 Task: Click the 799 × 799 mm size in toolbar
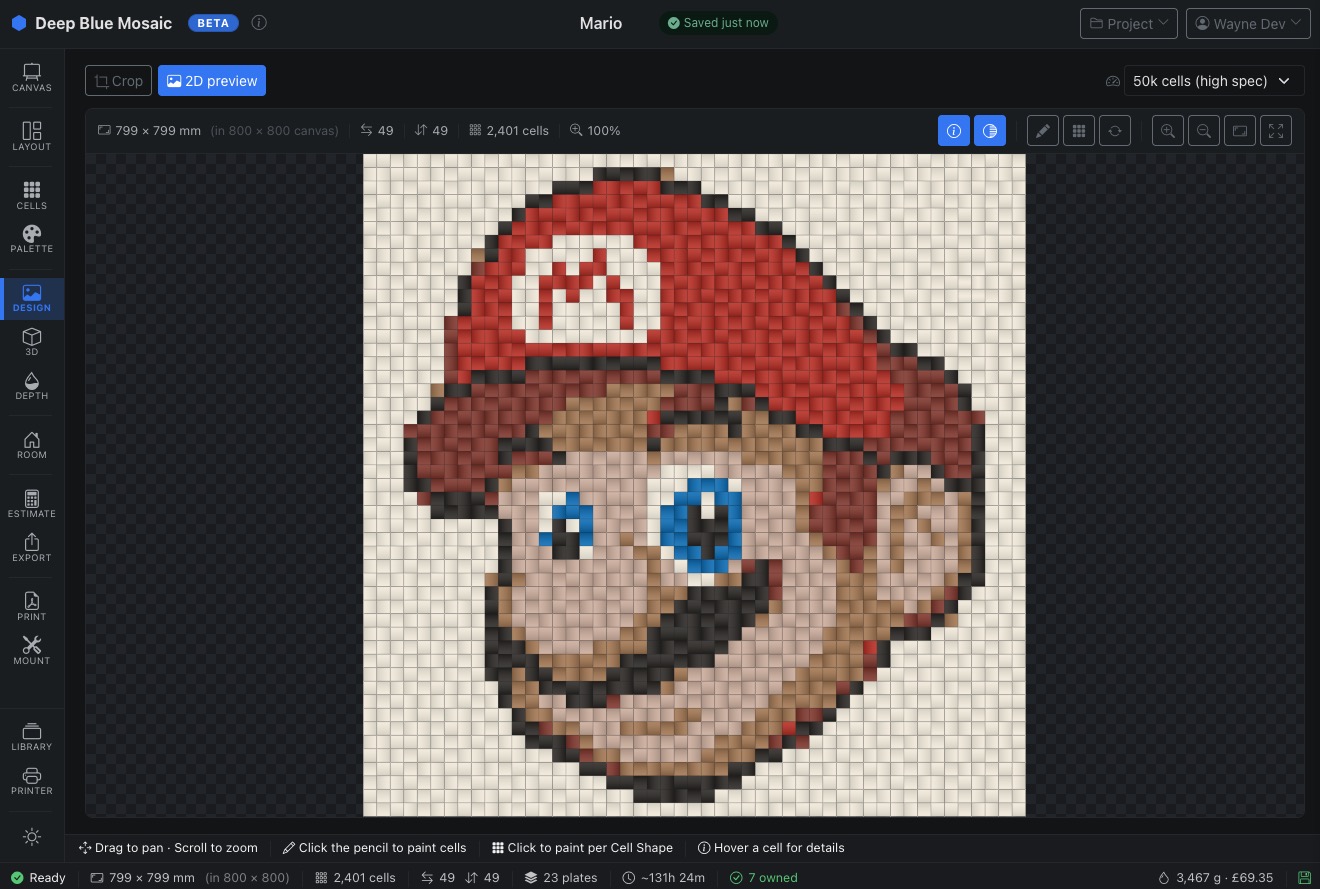(150, 131)
